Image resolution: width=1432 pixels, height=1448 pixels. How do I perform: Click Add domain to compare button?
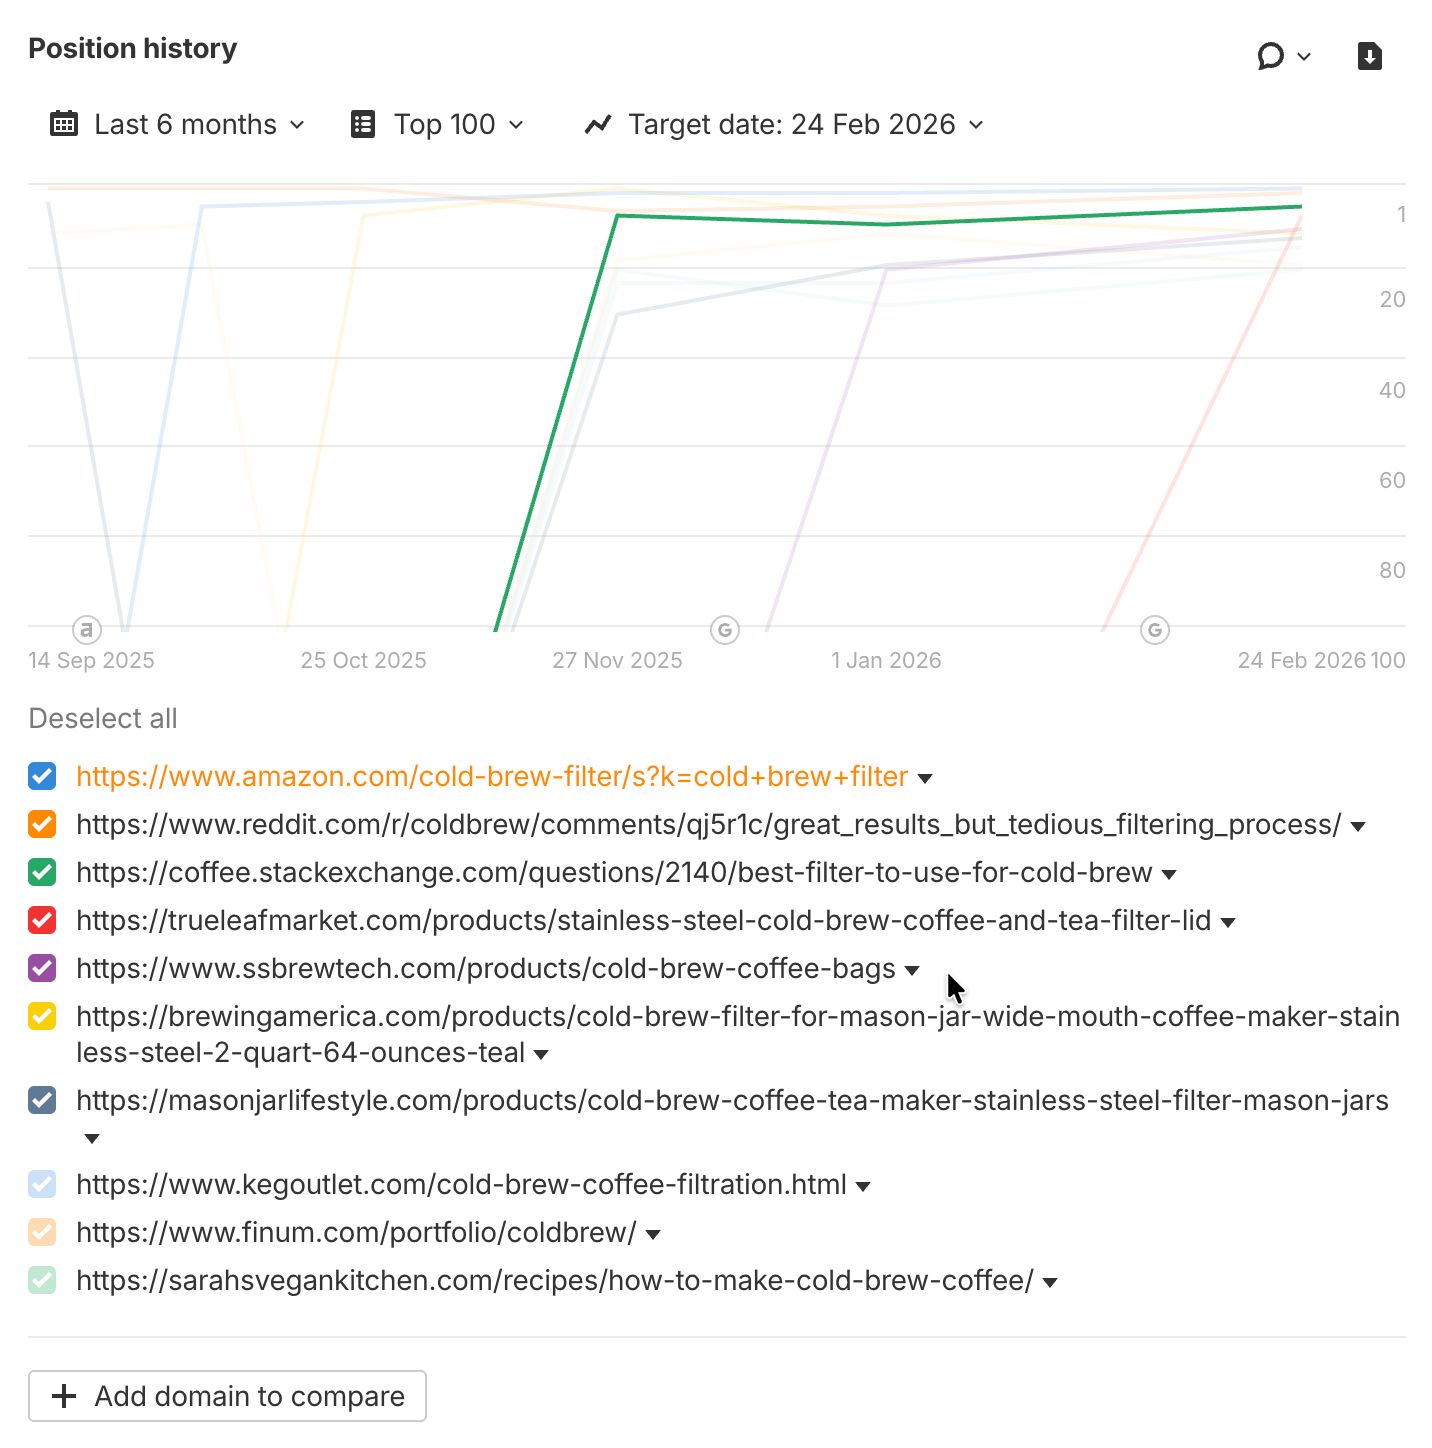227,1396
